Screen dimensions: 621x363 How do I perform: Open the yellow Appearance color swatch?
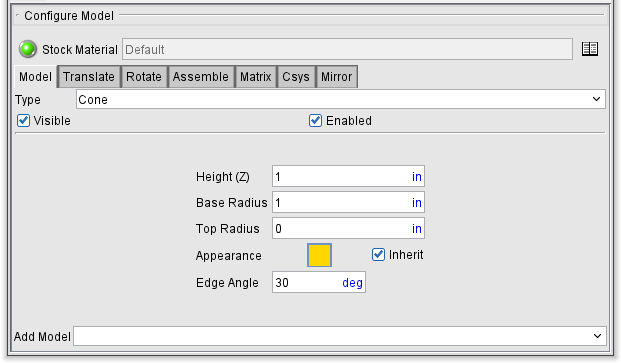pos(319,255)
